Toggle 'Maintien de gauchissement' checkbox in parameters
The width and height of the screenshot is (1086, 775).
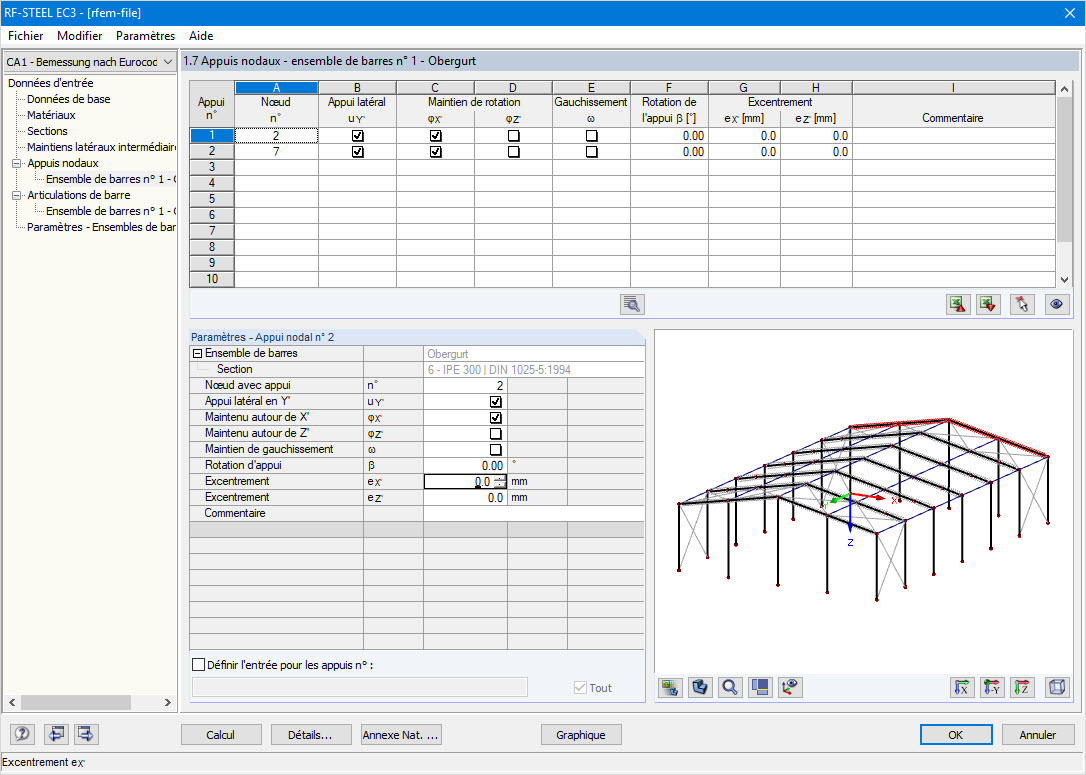(495, 449)
